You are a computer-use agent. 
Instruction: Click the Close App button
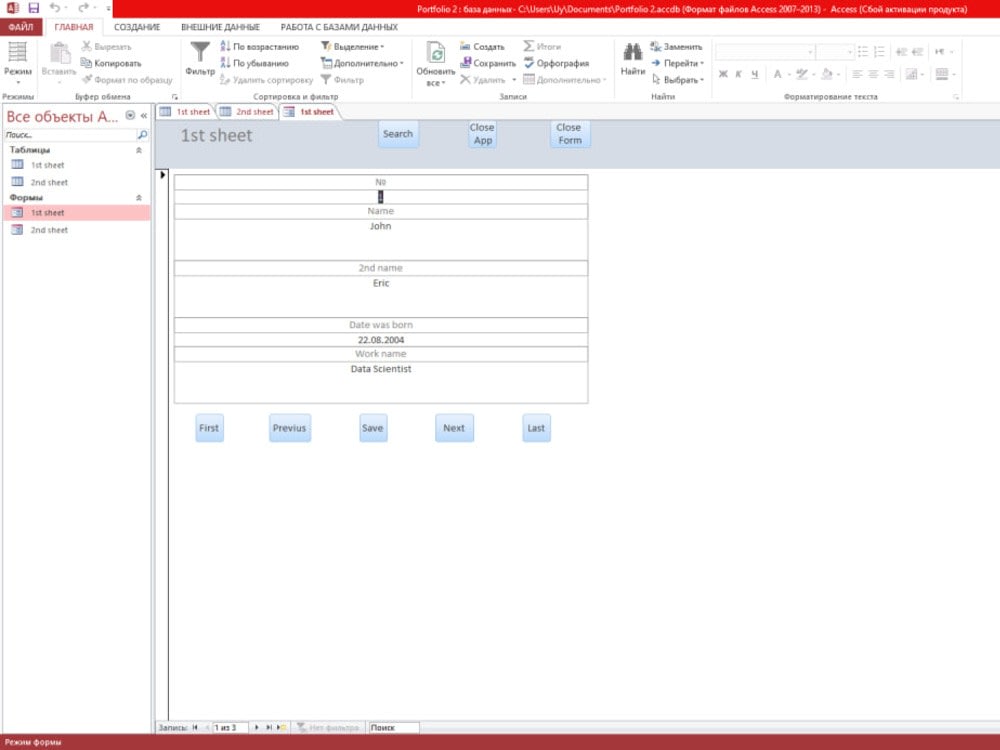click(482, 134)
